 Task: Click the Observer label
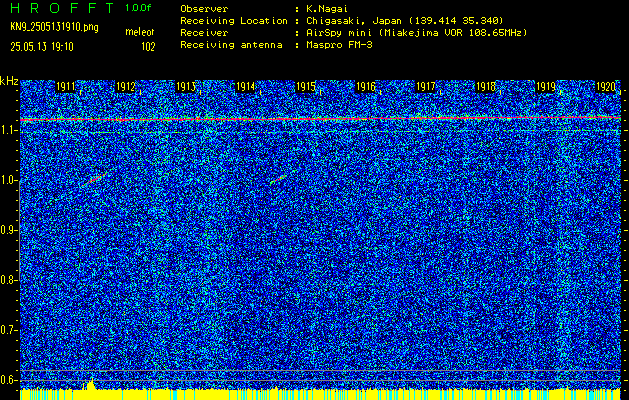(x=204, y=9)
